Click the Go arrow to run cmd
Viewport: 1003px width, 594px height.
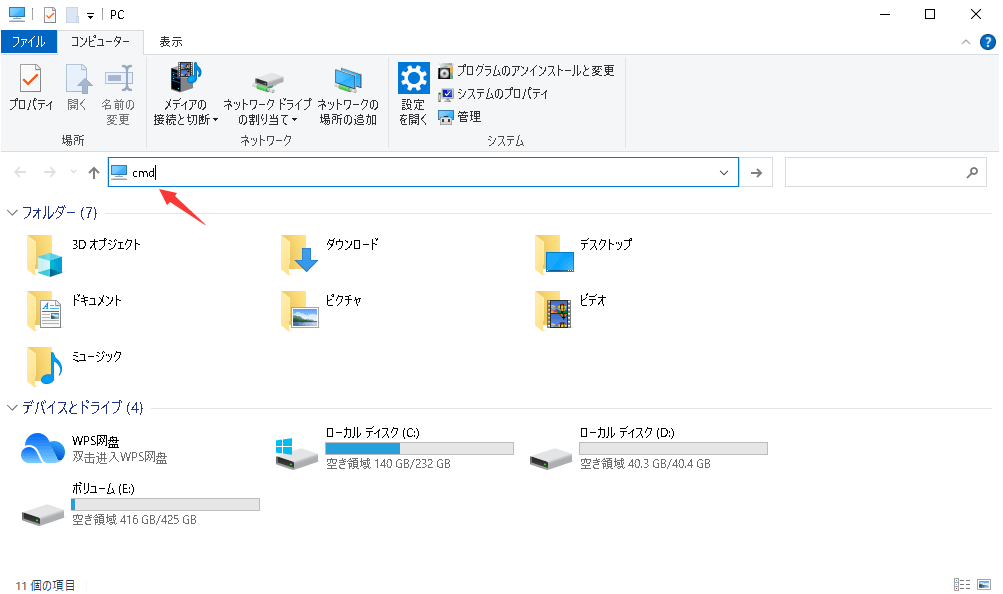click(755, 171)
